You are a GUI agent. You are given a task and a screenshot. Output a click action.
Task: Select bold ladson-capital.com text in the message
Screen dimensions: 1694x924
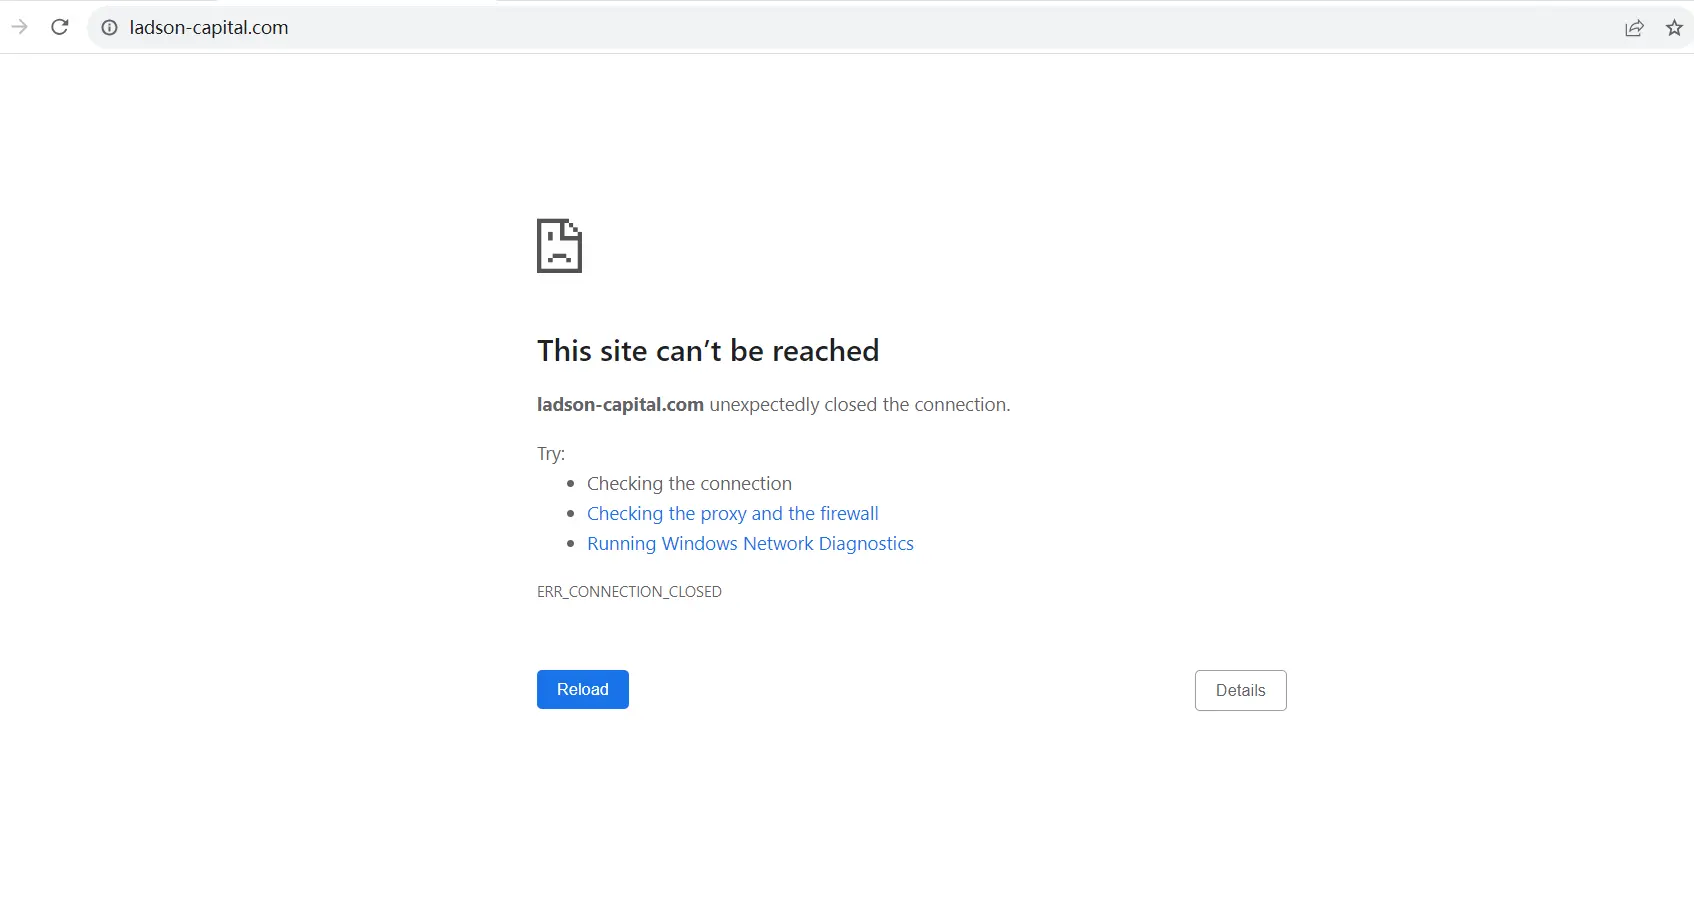(x=620, y=405)
